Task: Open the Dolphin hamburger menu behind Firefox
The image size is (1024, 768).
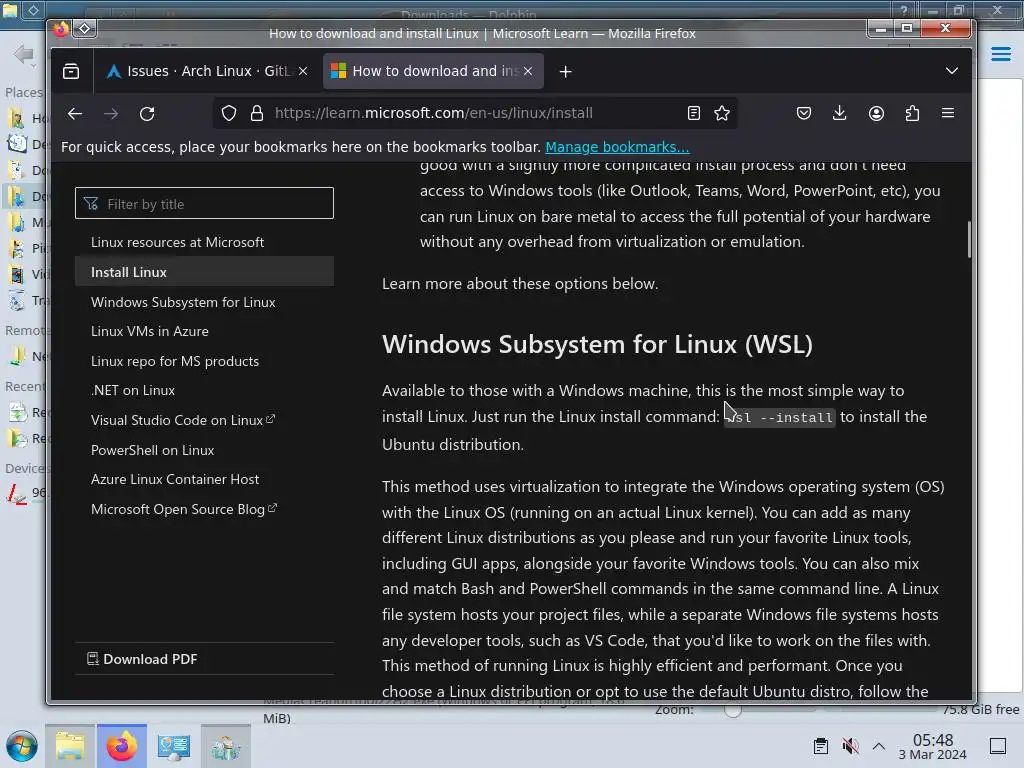Action: tap(1000, 54)
